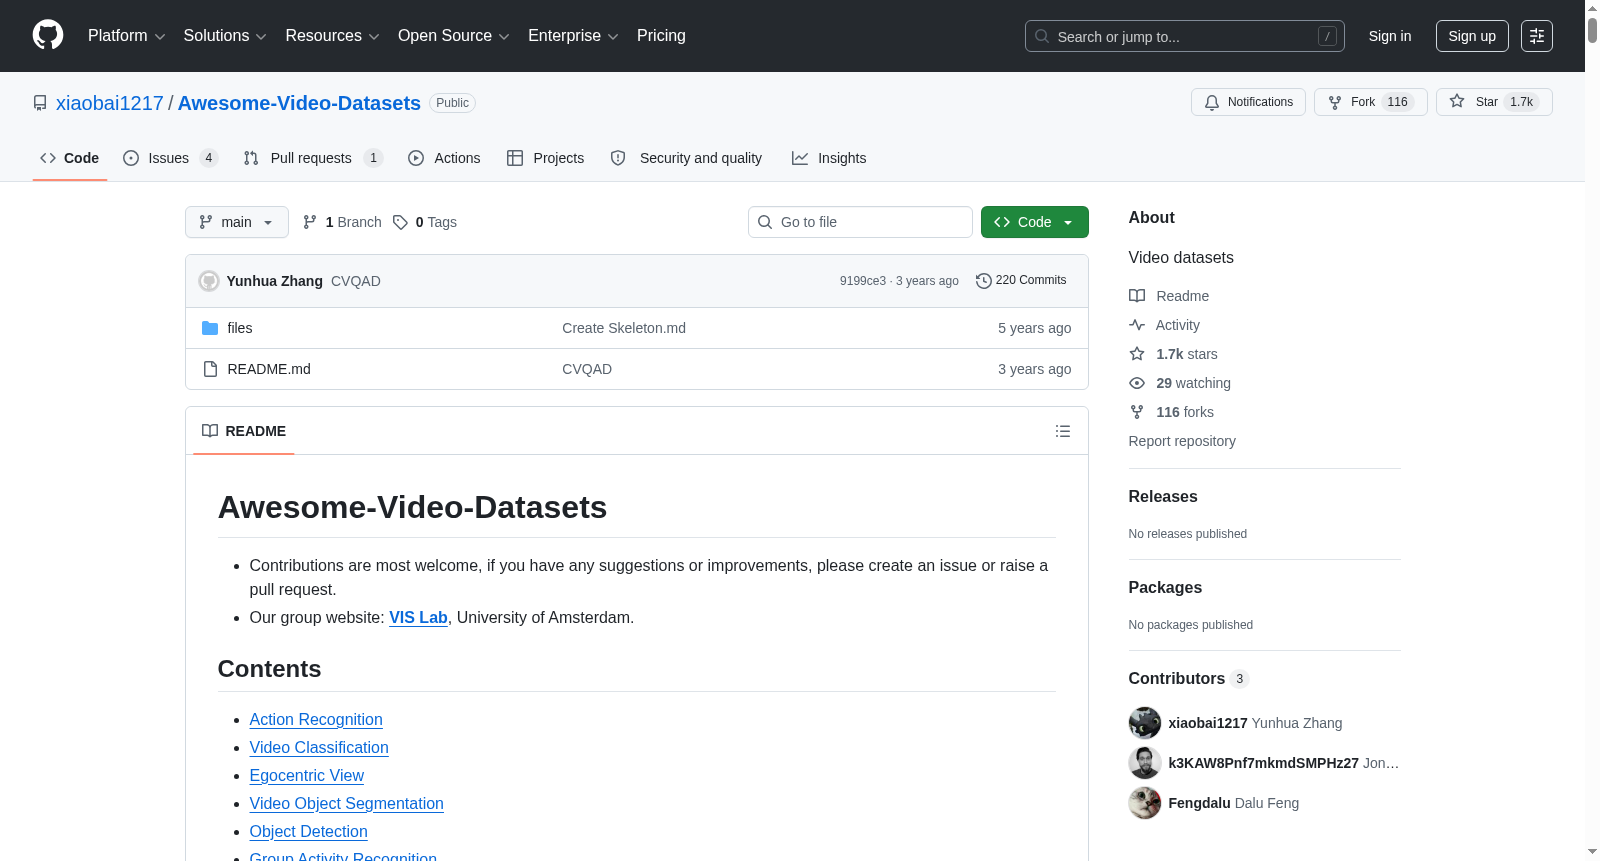Expand the Platform navigation menu

click(x=126, y=36)
